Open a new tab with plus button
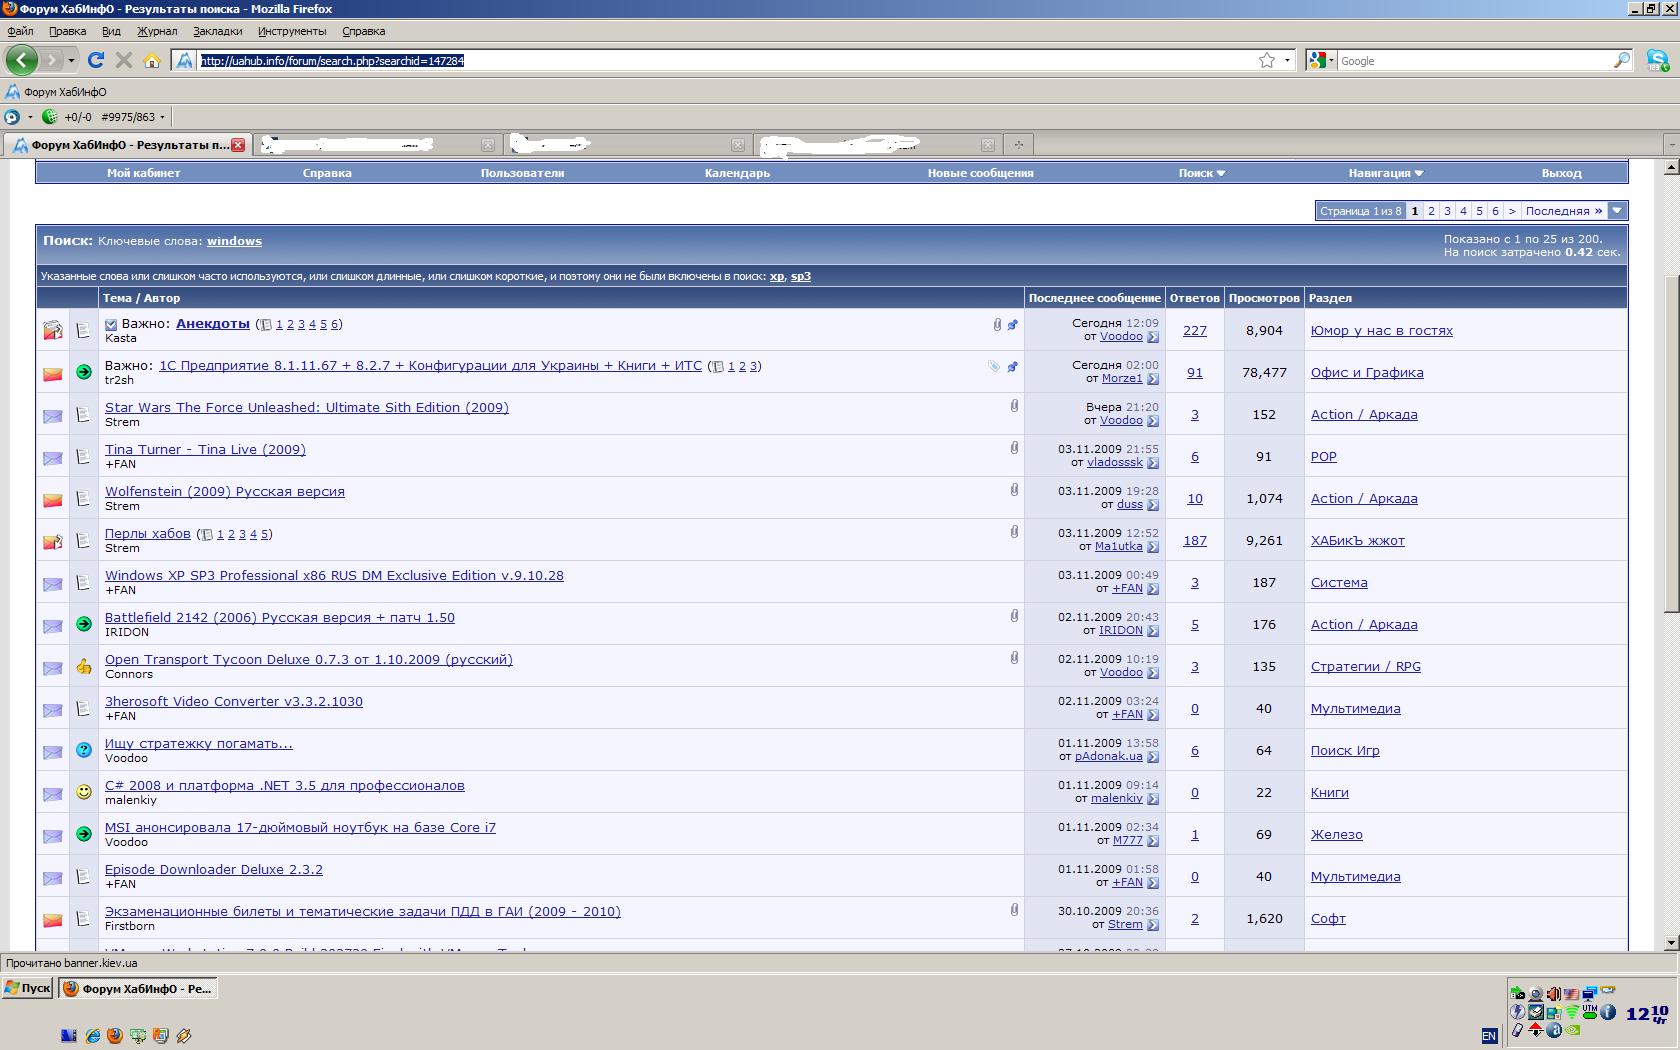Screen dimensions: 1680x1050 [1018, 145]
